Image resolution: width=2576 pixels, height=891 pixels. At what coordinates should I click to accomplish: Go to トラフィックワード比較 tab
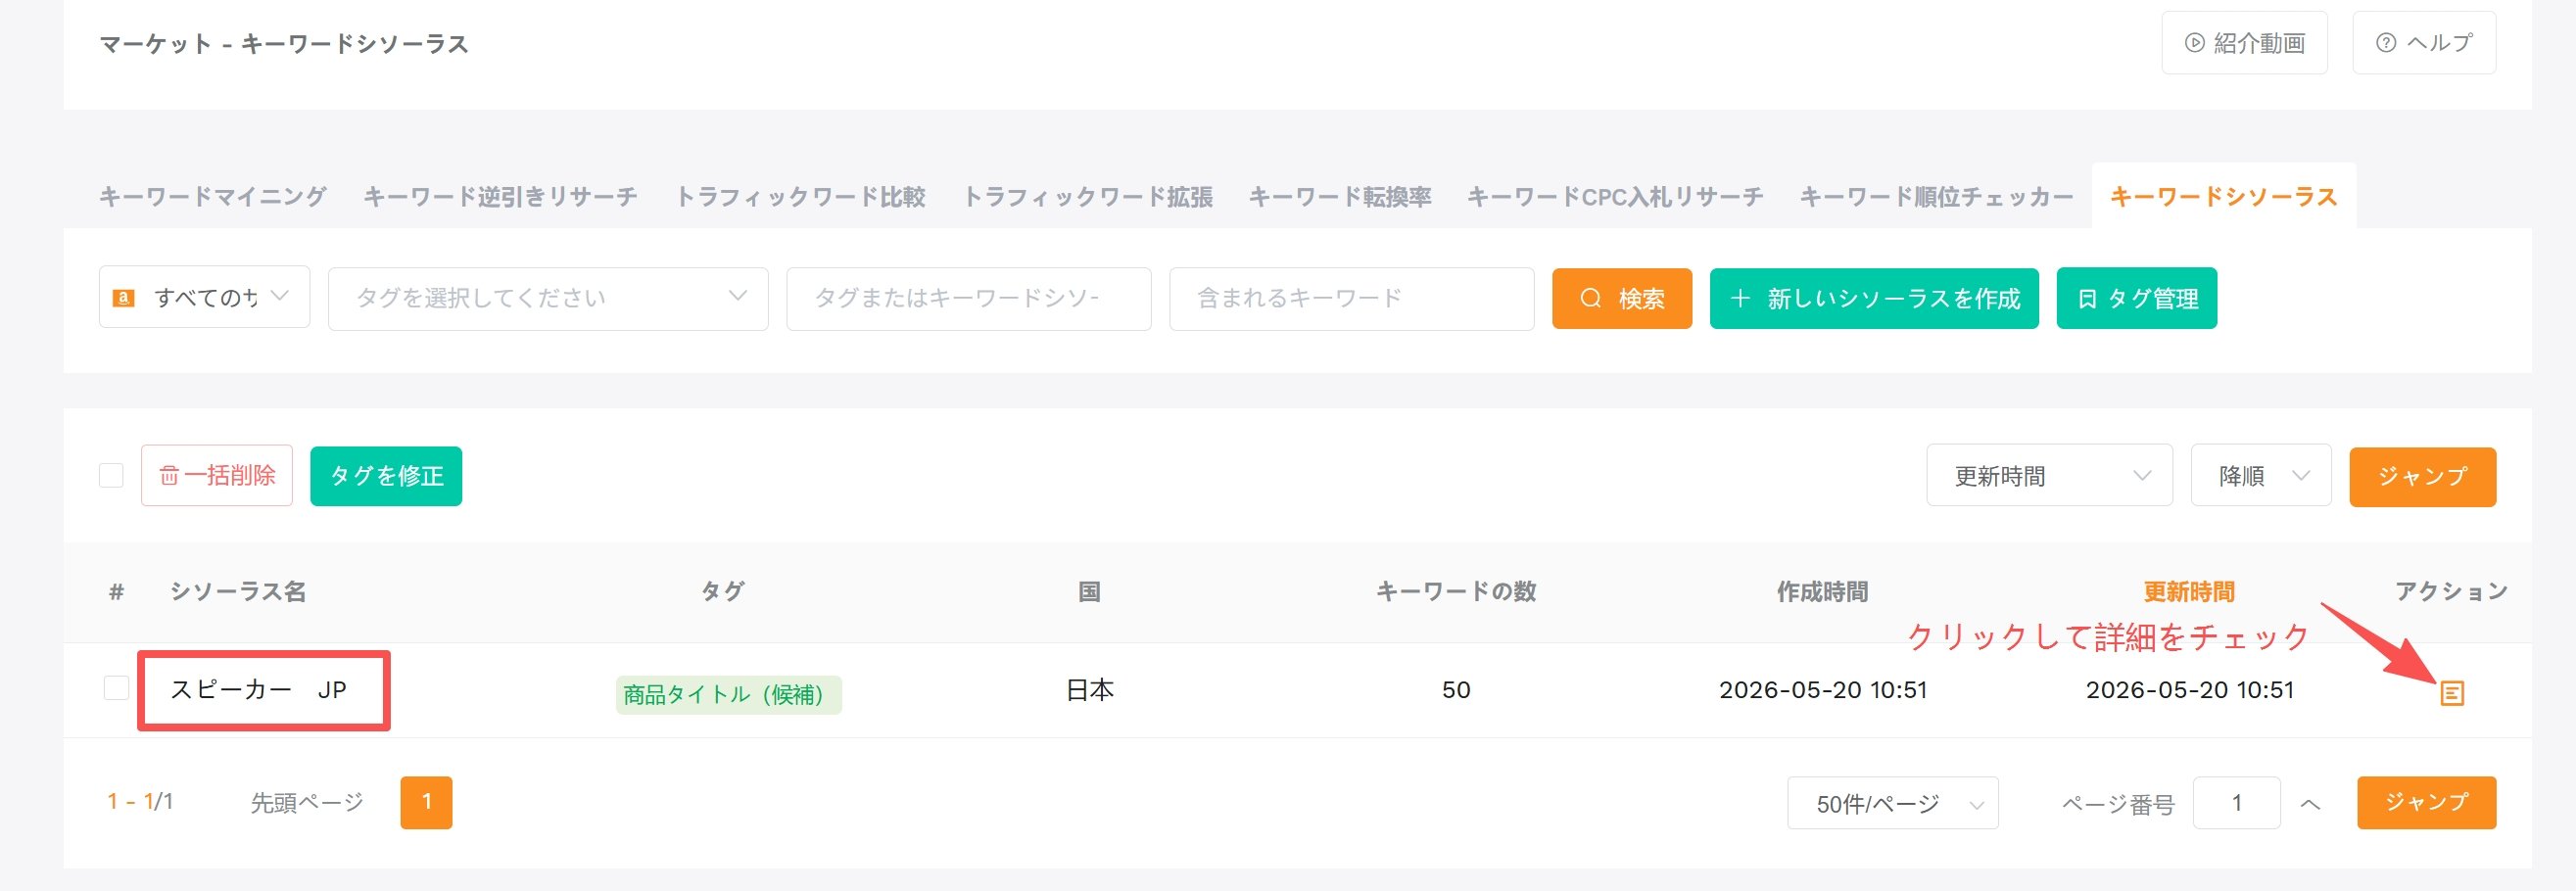(800, 197)
